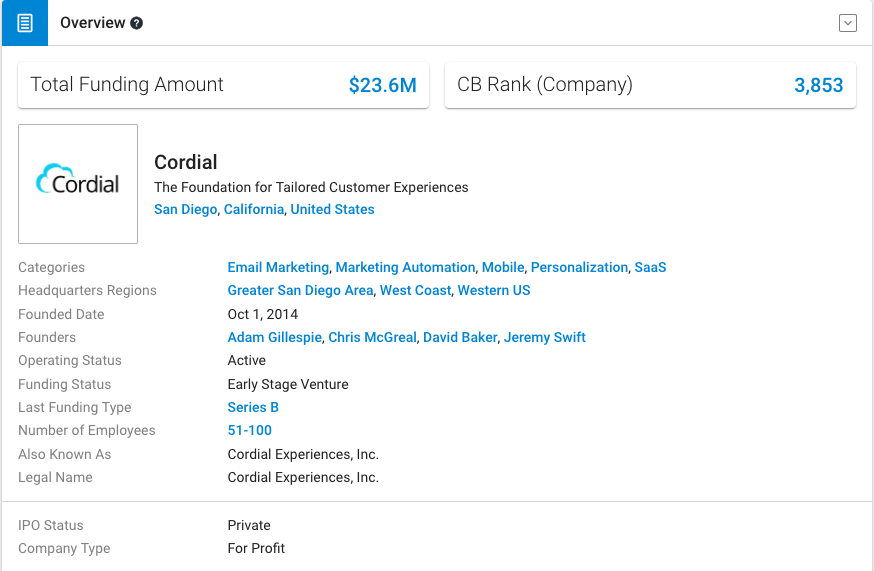Click the Also Known As 'Cordial Experiences, Inc.' value

click(x=303, y=454)
